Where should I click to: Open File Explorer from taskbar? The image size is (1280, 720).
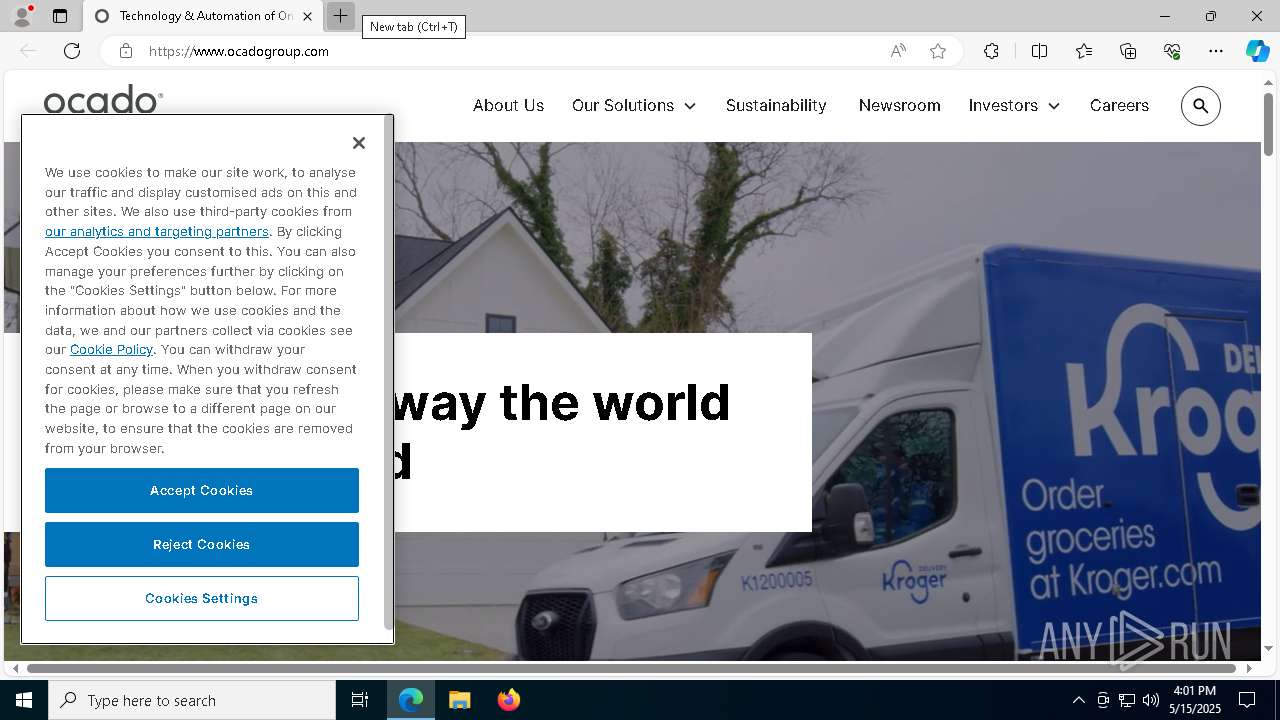pos(459,700)
